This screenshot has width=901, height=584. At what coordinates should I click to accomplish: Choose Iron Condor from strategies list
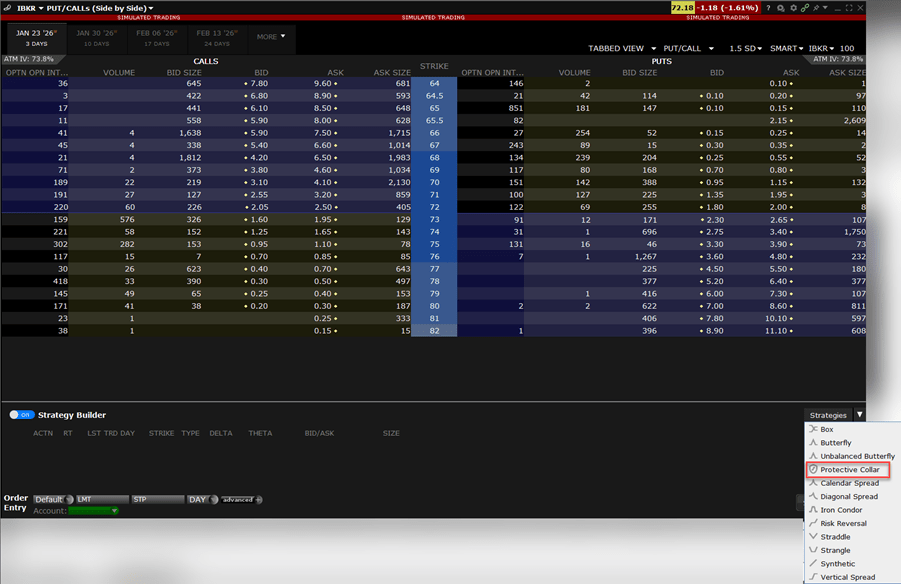coord(842,510)
